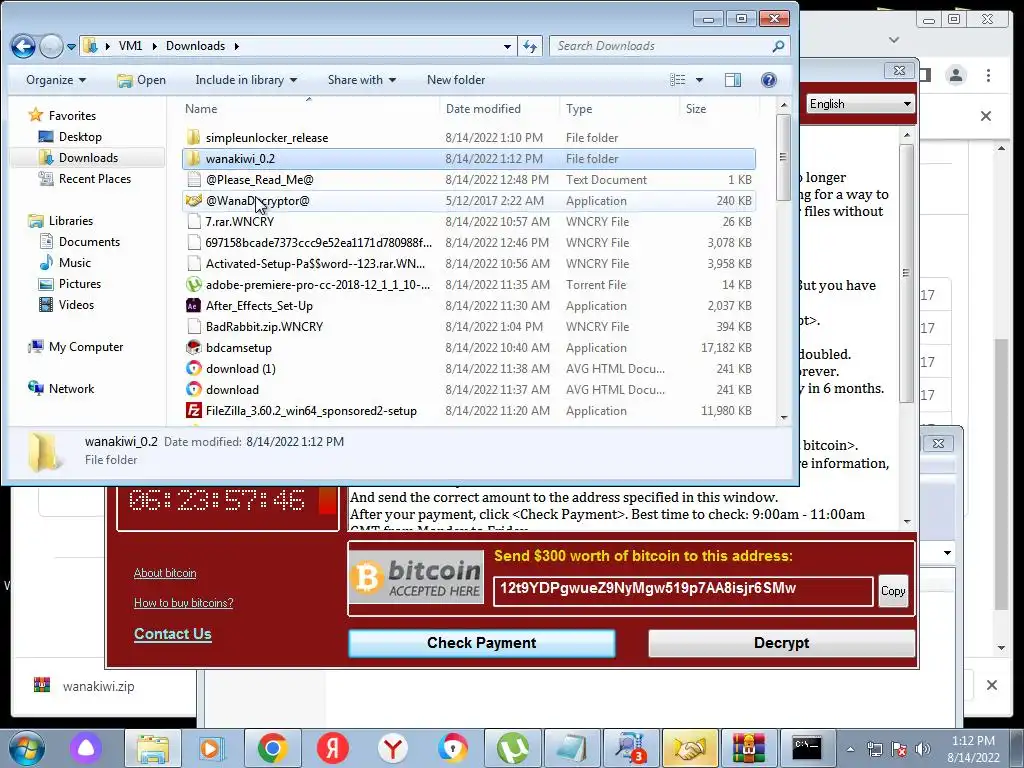Toggle the preview pane icon

[733, 80]
